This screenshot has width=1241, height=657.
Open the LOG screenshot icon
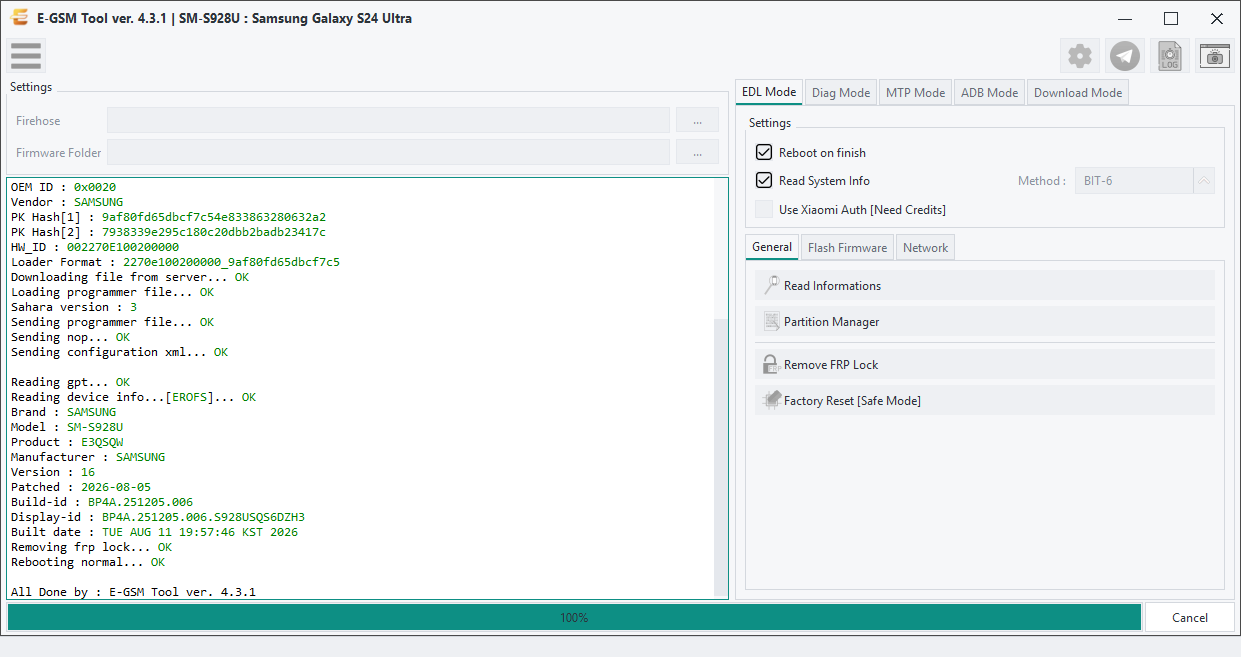(1170, 56)
